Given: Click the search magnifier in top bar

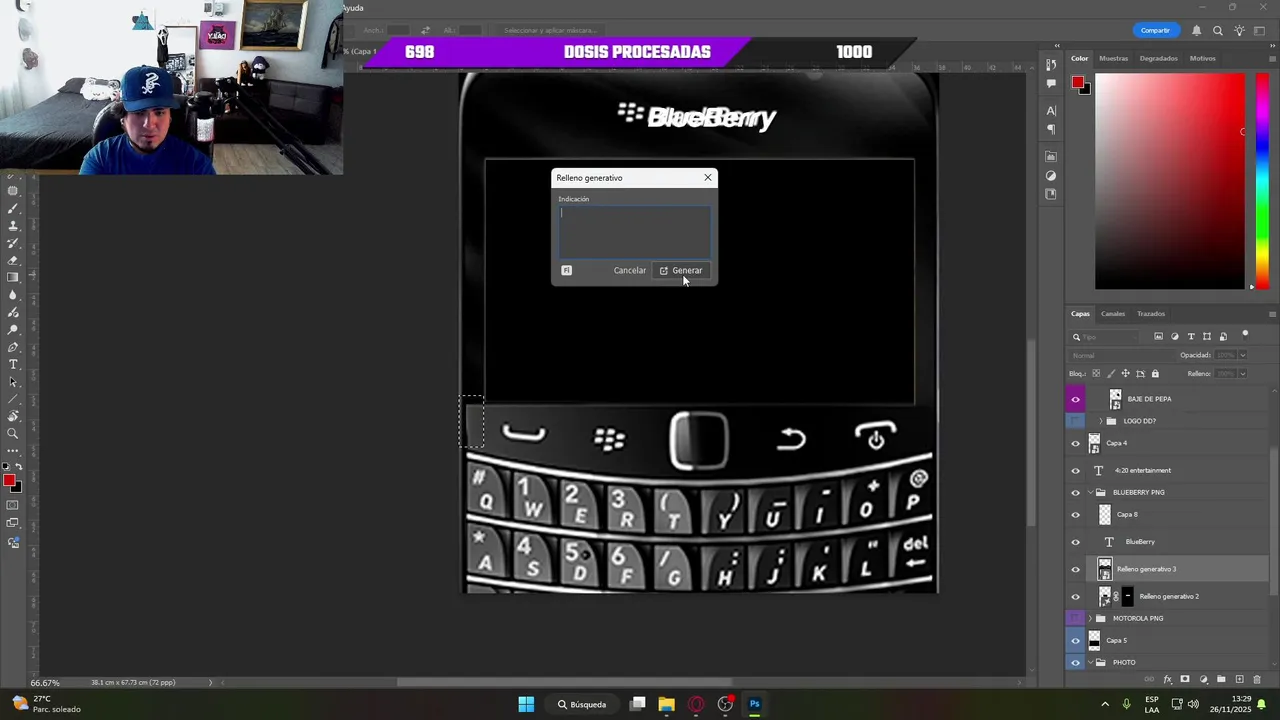Looking at the screenshot, I should coord(1218,31).
